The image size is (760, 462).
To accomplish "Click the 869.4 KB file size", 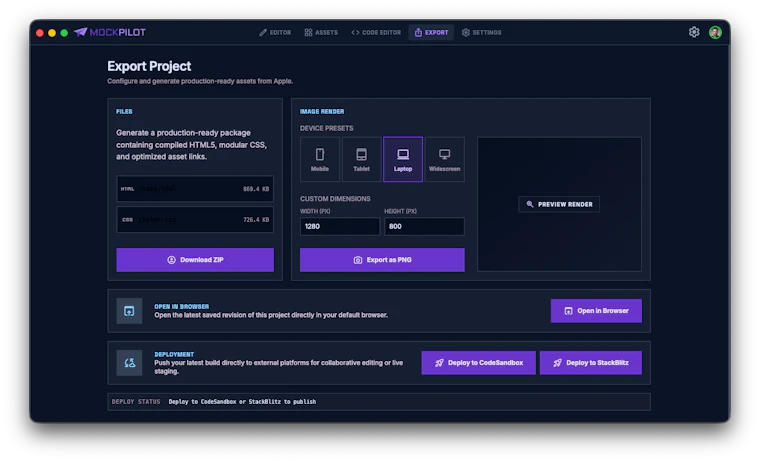I will pos(256,189).
